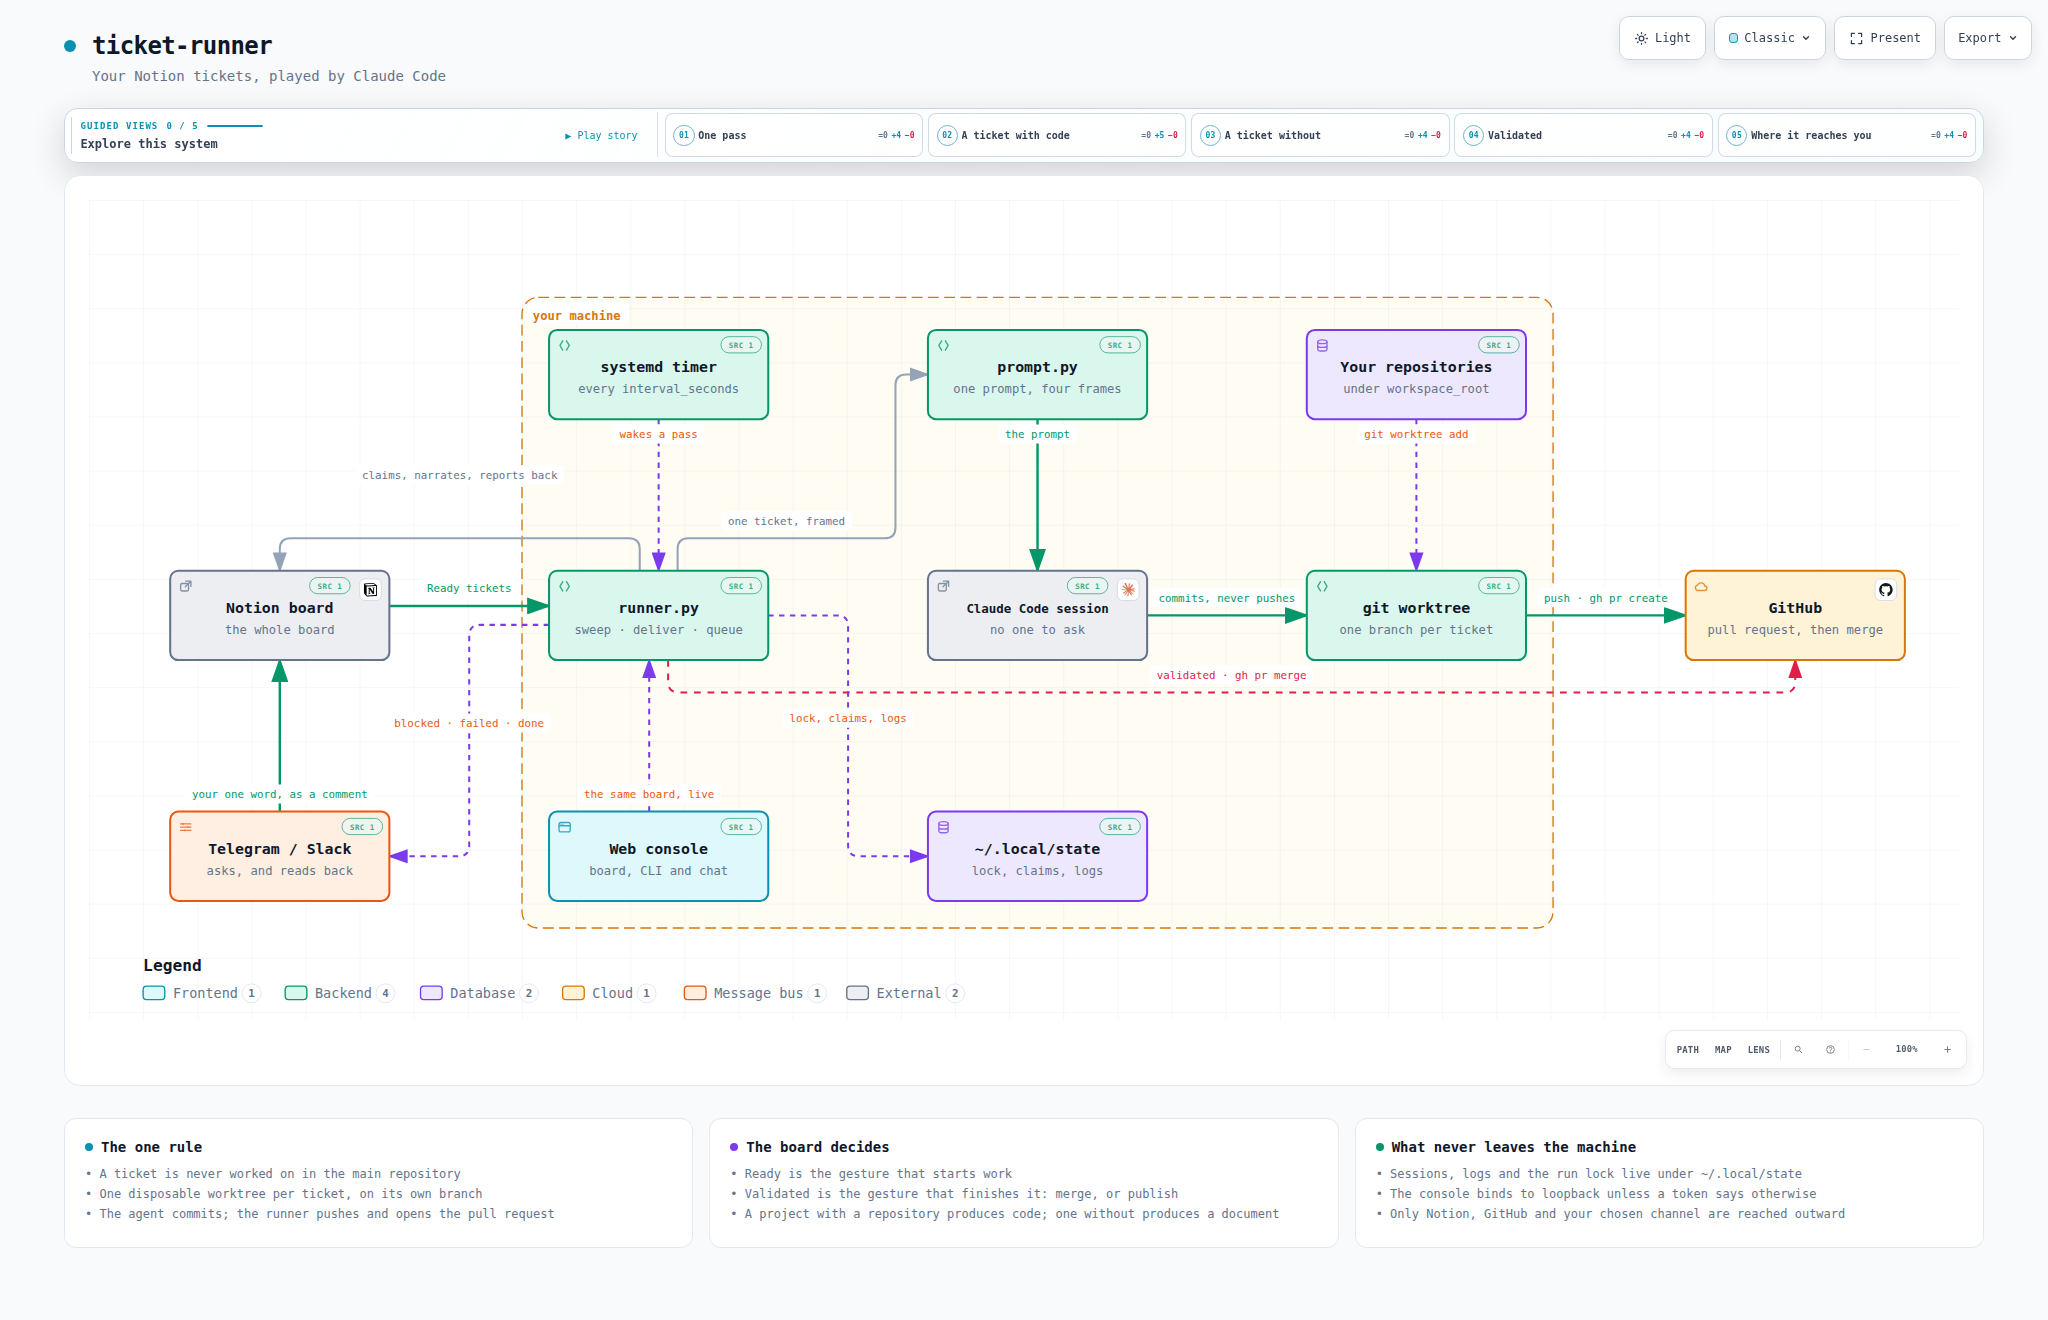
Task: Click window icon on Web console node
Action: pyautogui.click(x=565, y=827)
